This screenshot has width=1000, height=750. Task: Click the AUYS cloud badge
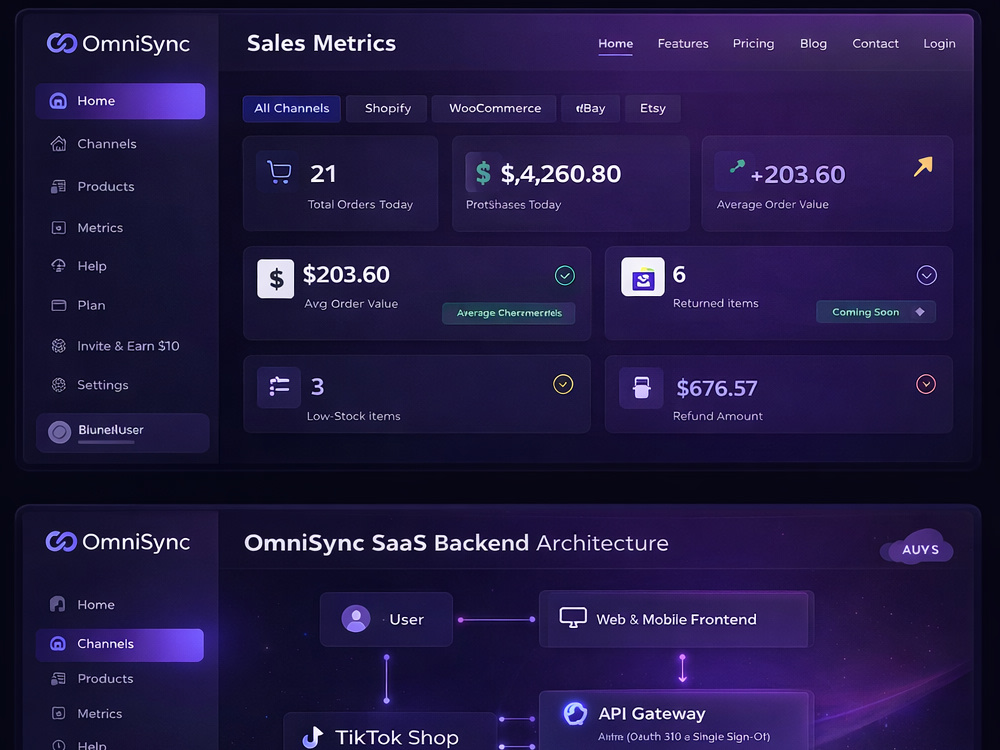point(918,547)
